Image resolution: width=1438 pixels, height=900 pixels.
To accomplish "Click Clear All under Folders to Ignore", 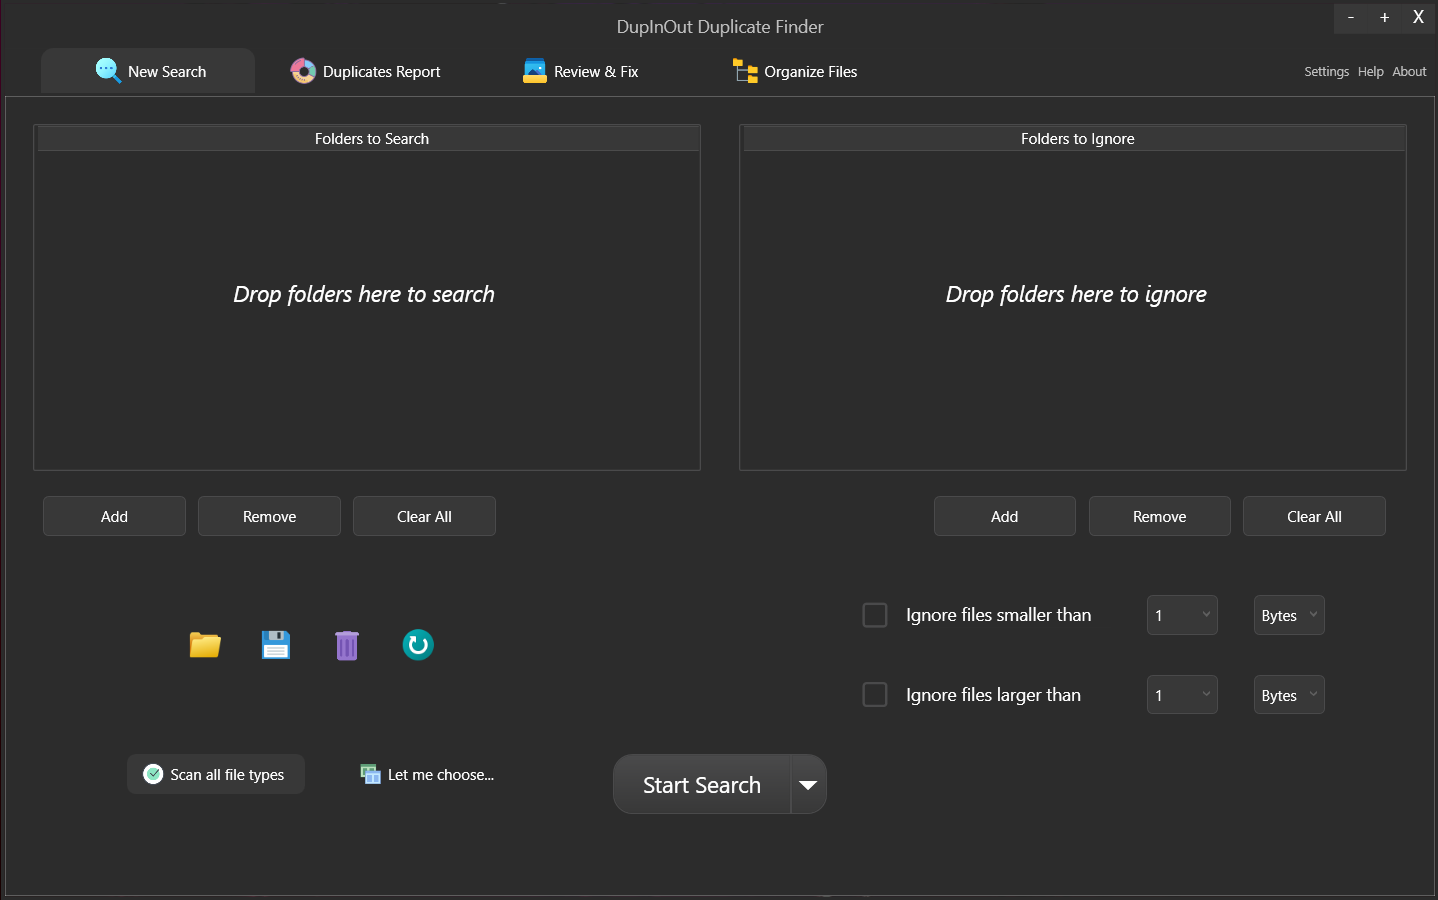I will 1314,516.
